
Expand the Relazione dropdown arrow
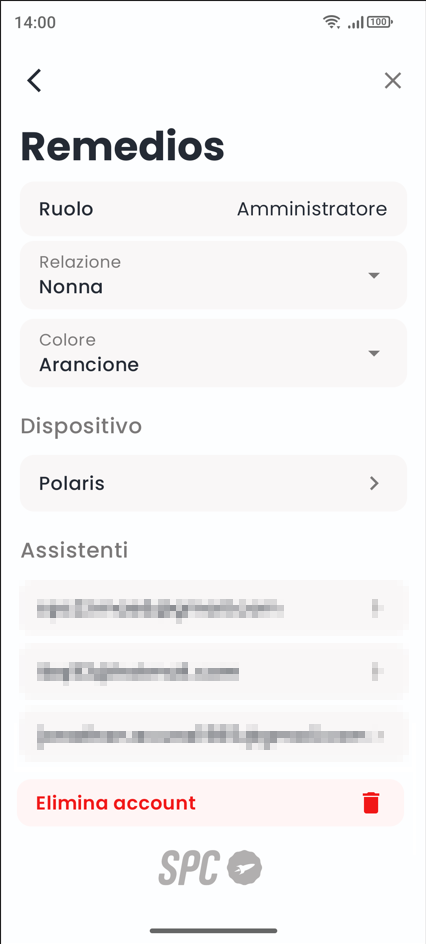[x=374, y=275]
